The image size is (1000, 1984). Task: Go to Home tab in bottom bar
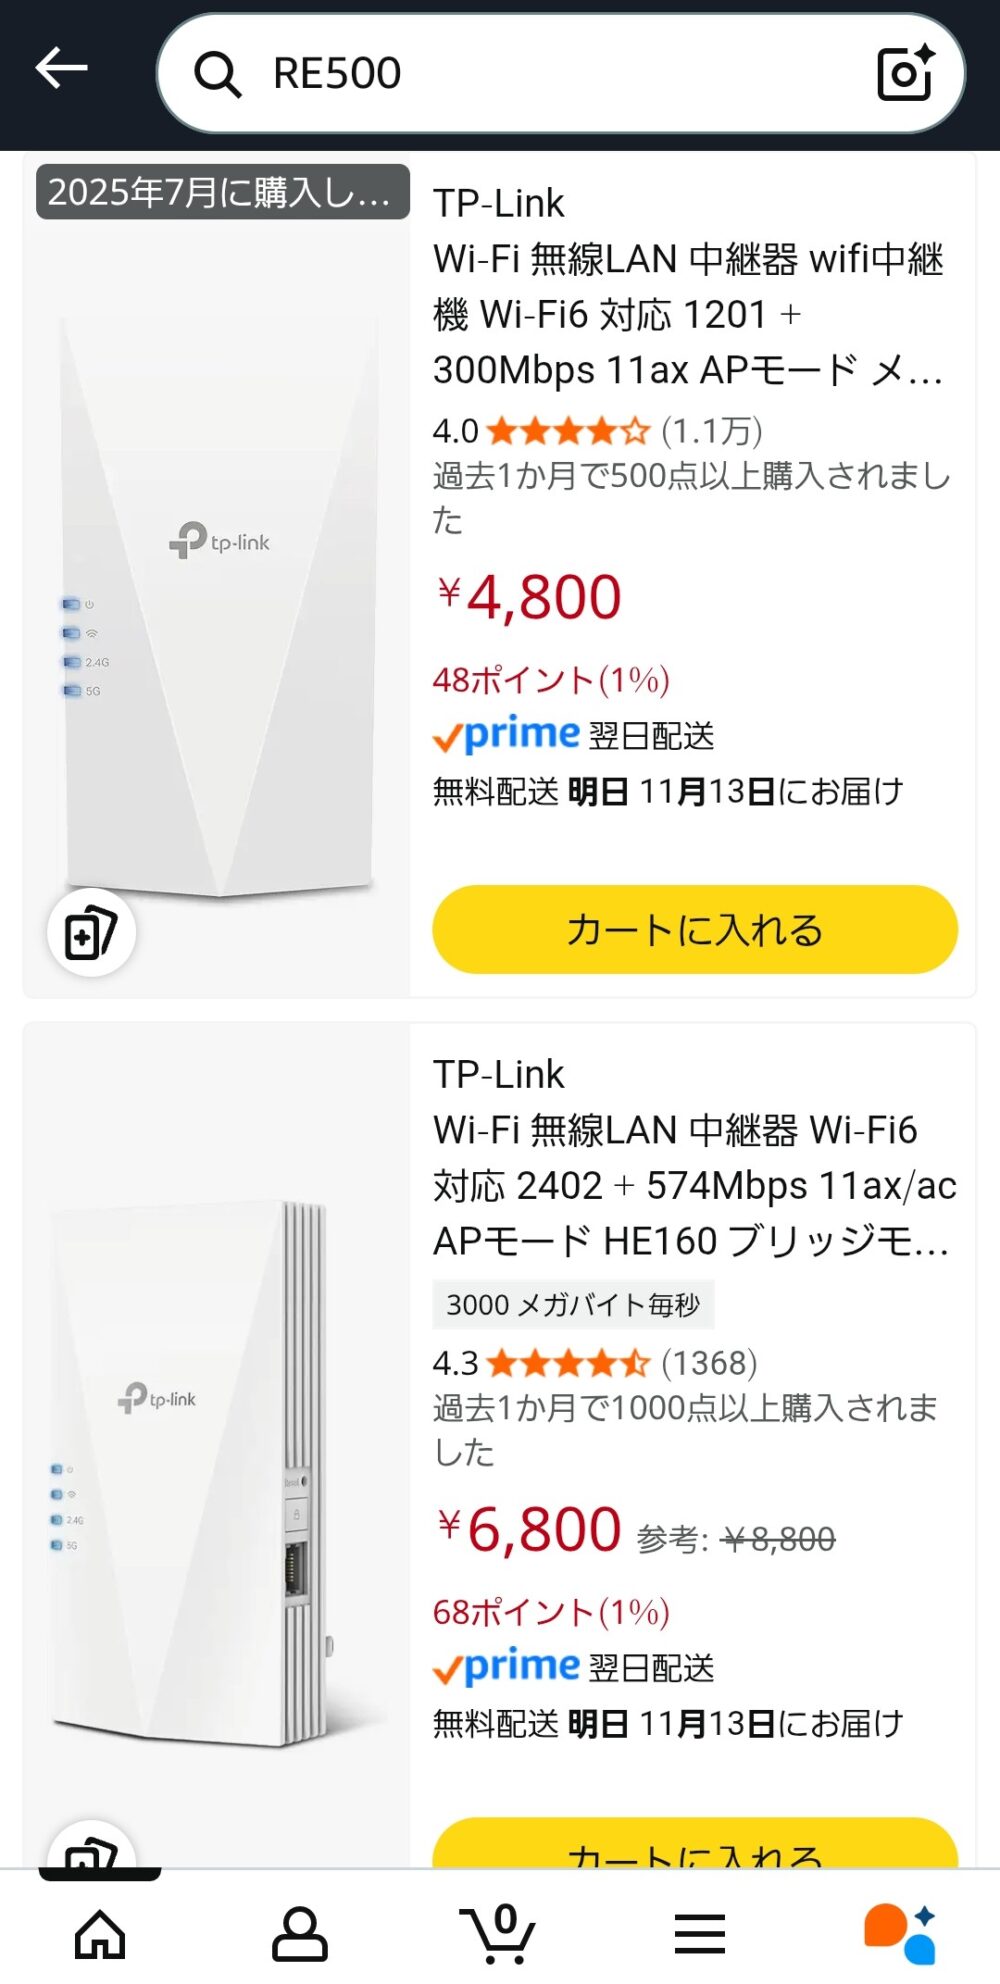pos(100,1933)
